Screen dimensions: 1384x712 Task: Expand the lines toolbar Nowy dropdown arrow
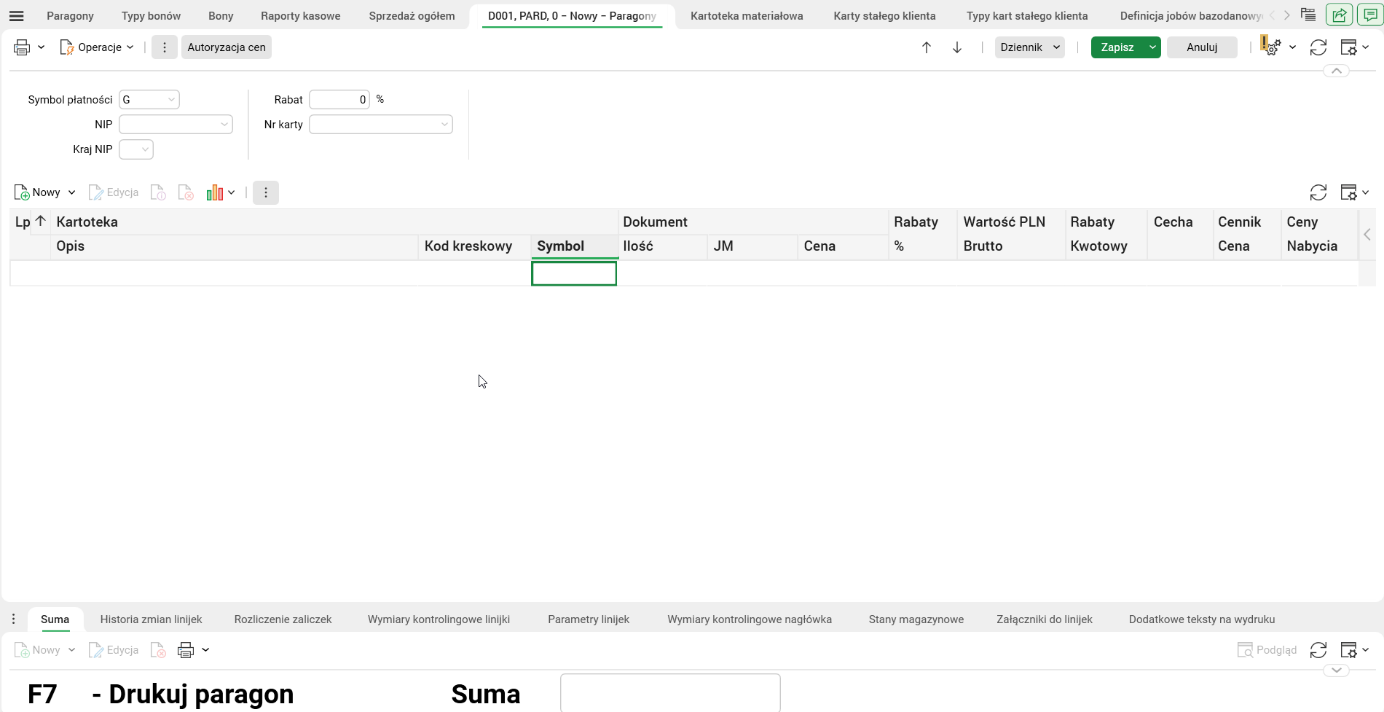pos(71,192)
